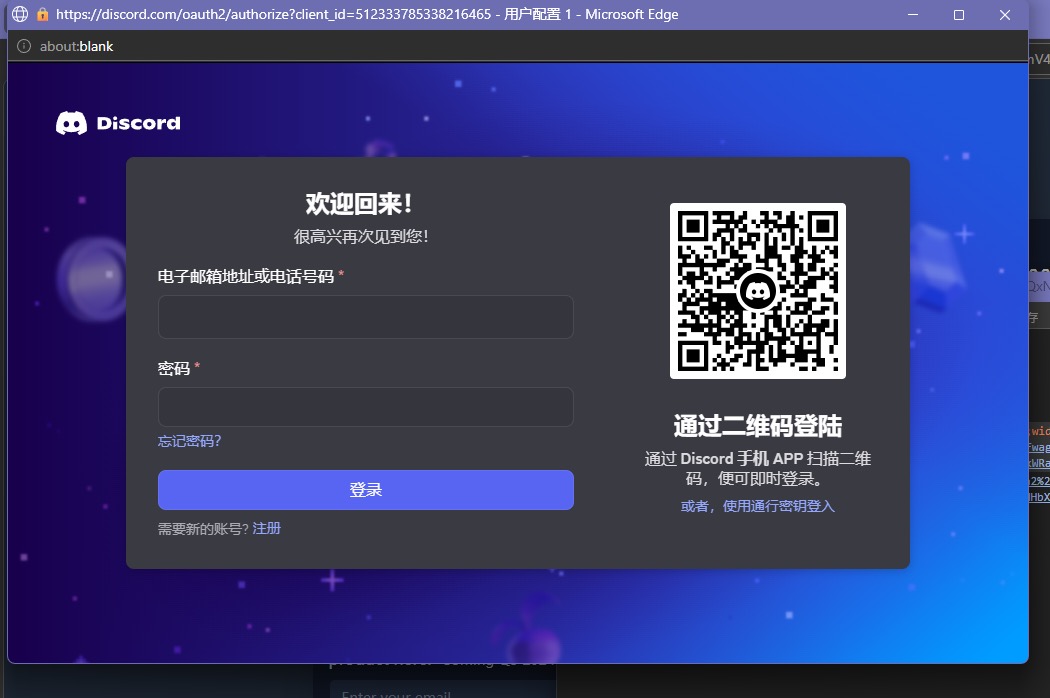Maximize the Edge popup window
1050x698 pixels.
[958, 15]
